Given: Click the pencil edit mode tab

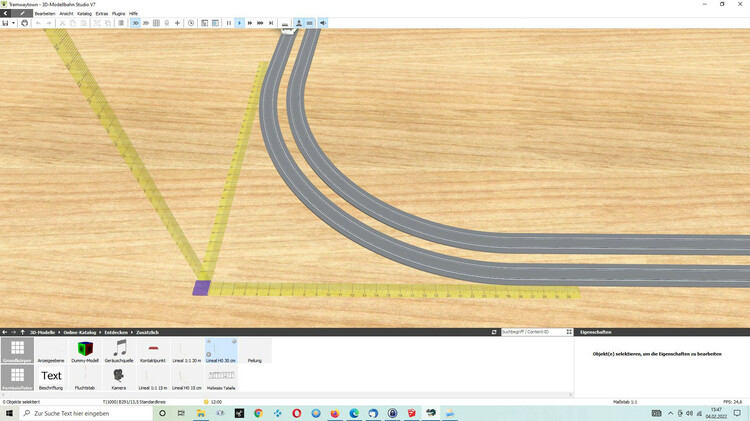Looking at the screenshot, I should pos(22,13).
